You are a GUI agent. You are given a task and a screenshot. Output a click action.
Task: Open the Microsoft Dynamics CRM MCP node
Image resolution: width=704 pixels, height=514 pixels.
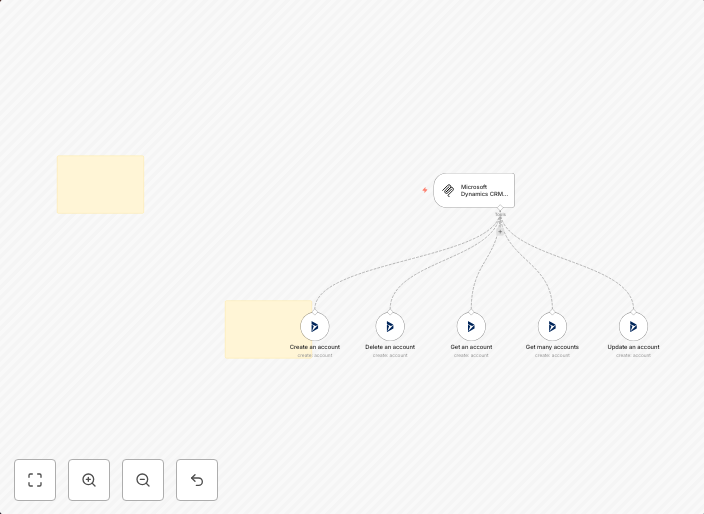coord(474,190)
